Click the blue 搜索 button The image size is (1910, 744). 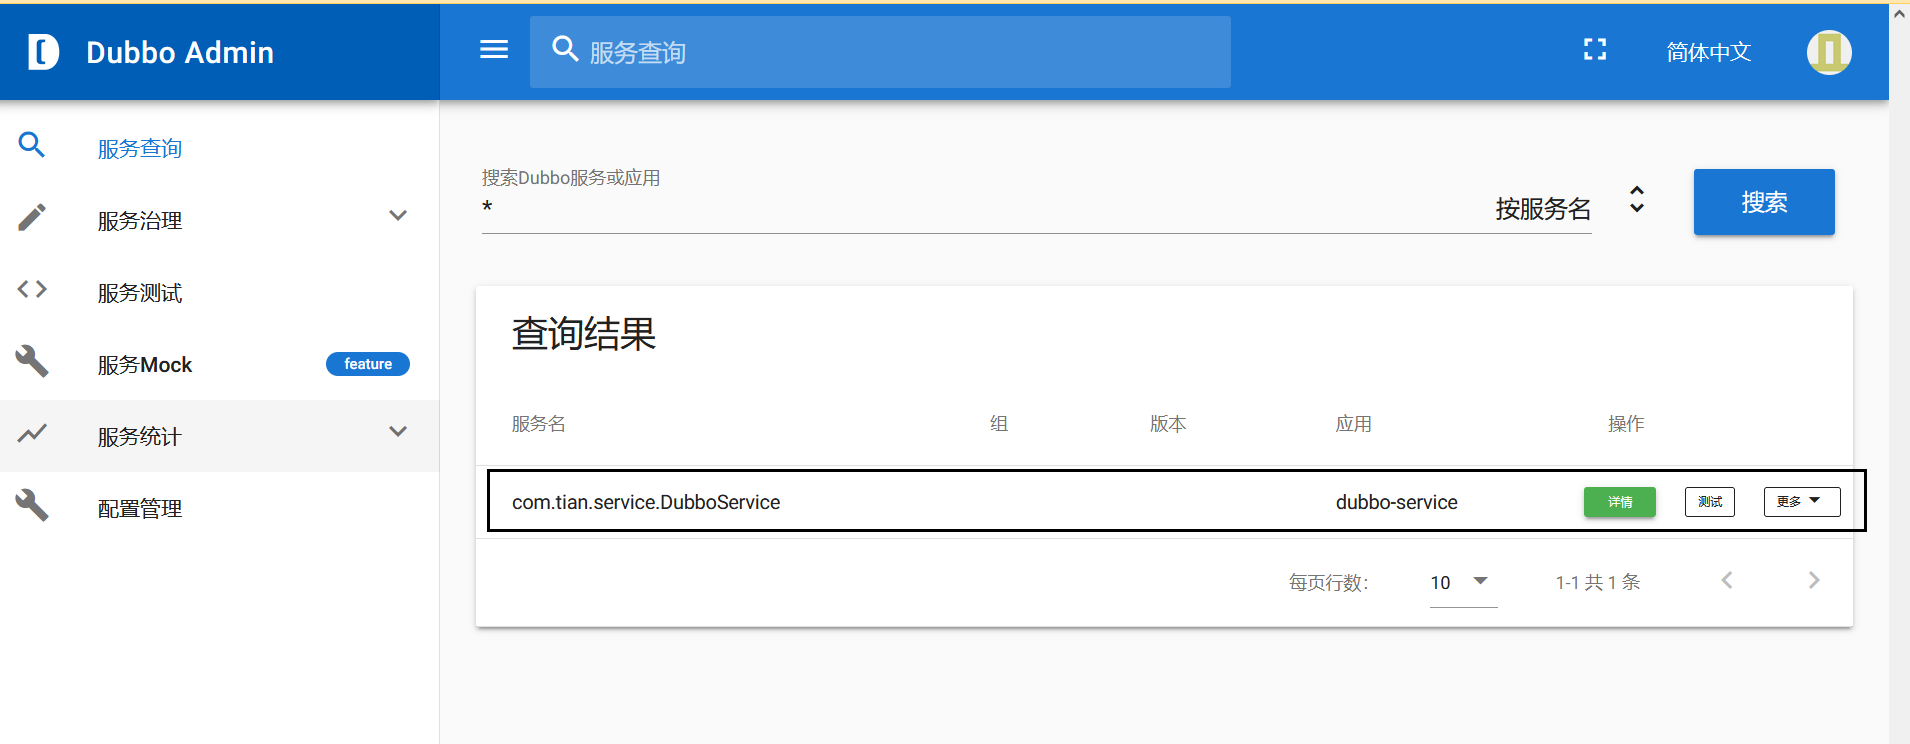[x=1764, y=202]
